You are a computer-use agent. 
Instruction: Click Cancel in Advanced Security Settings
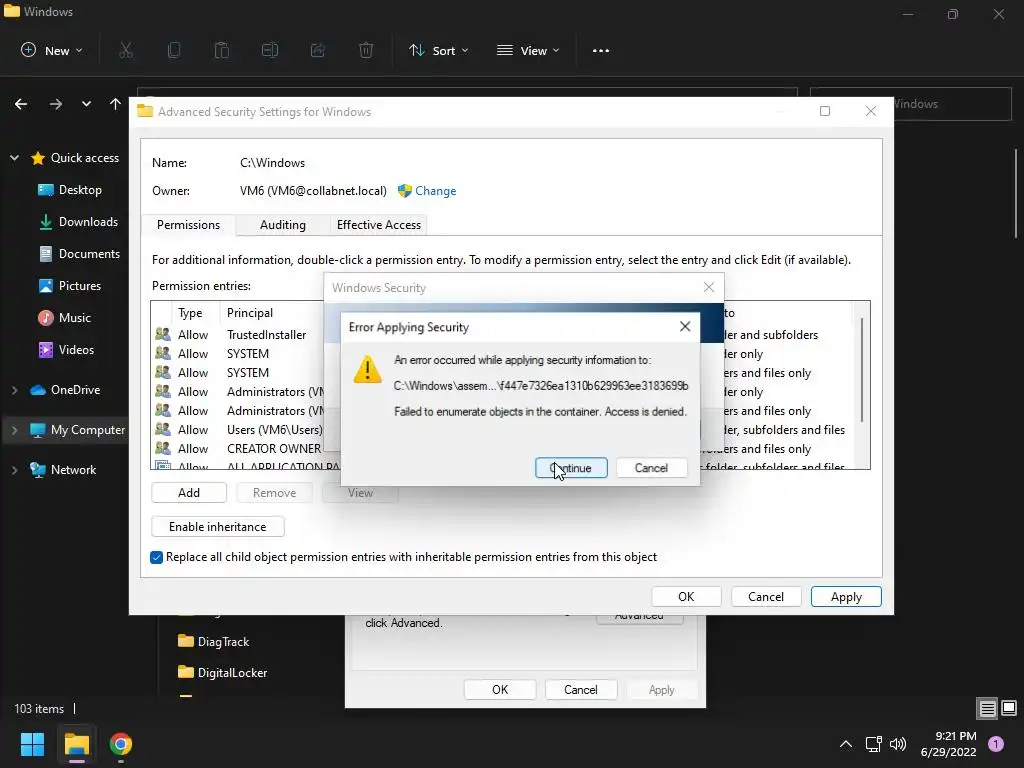coord(766,596)
